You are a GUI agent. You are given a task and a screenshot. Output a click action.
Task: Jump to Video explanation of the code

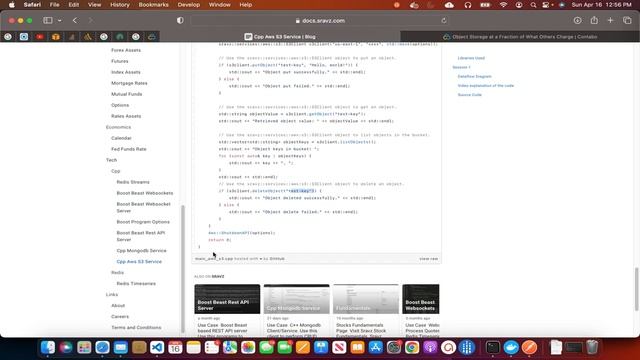(x=486, y=86)
